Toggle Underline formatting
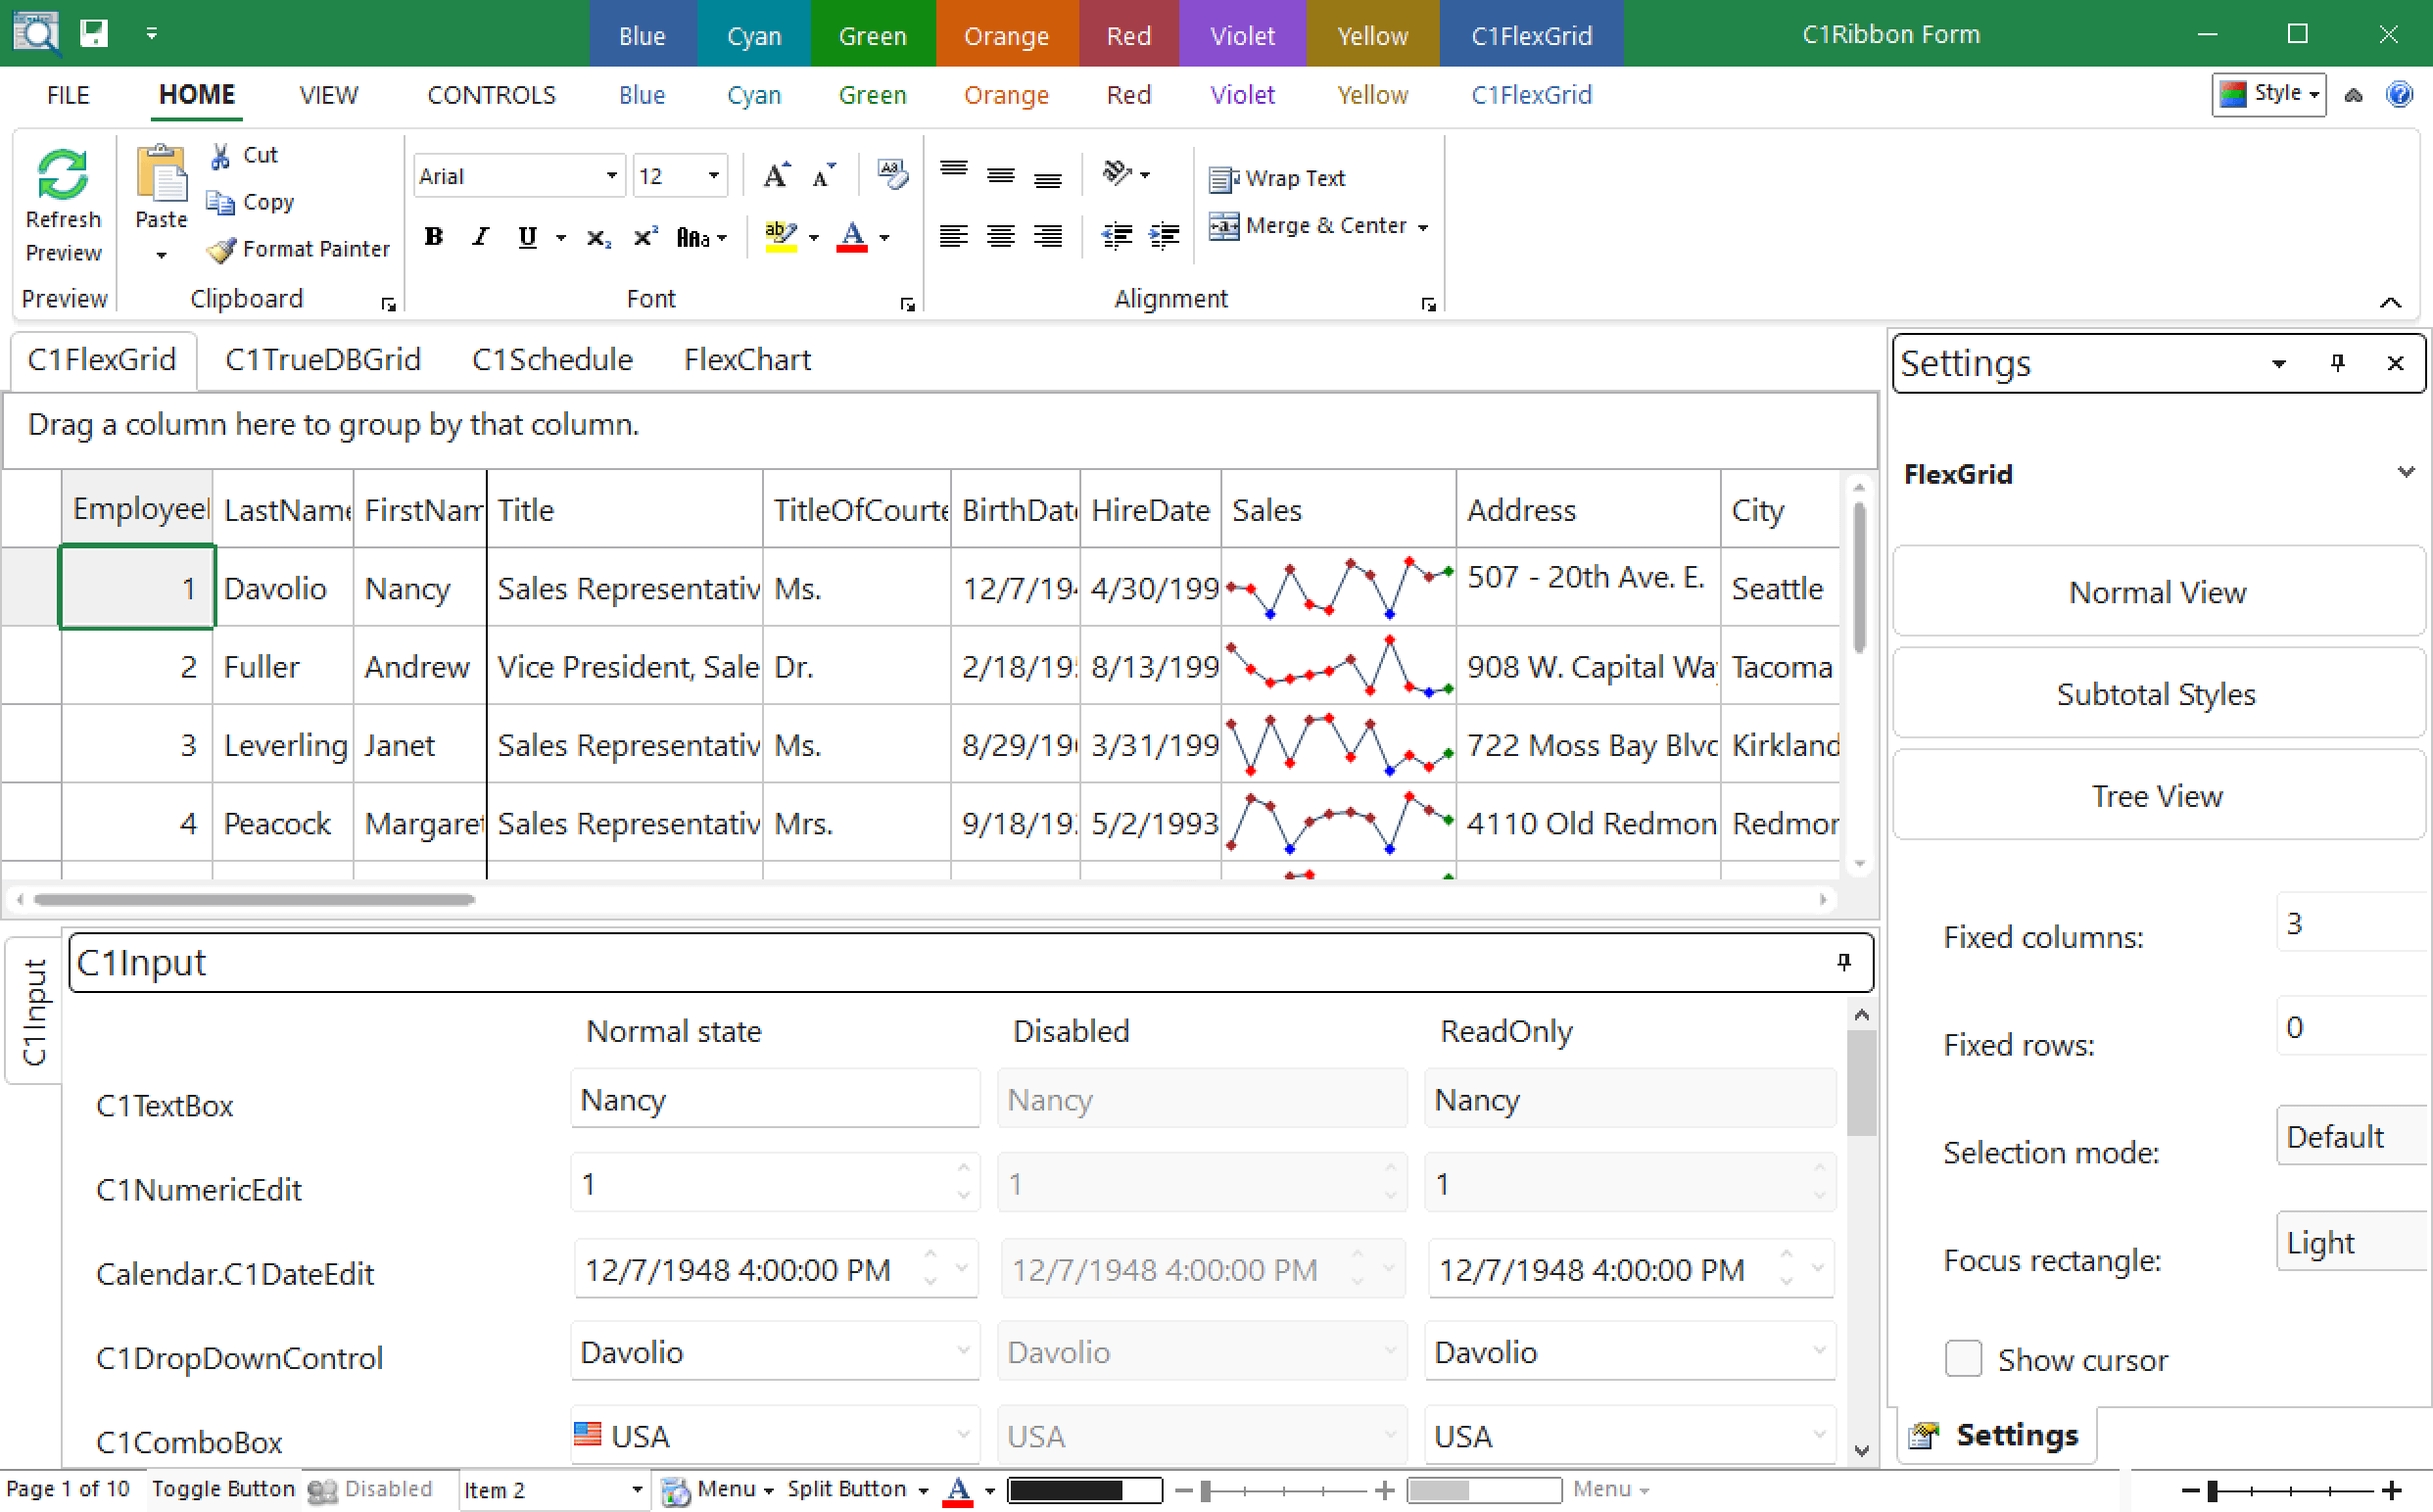The width and height of the screenshot is (2433, 1512). (x=527, y=237)
